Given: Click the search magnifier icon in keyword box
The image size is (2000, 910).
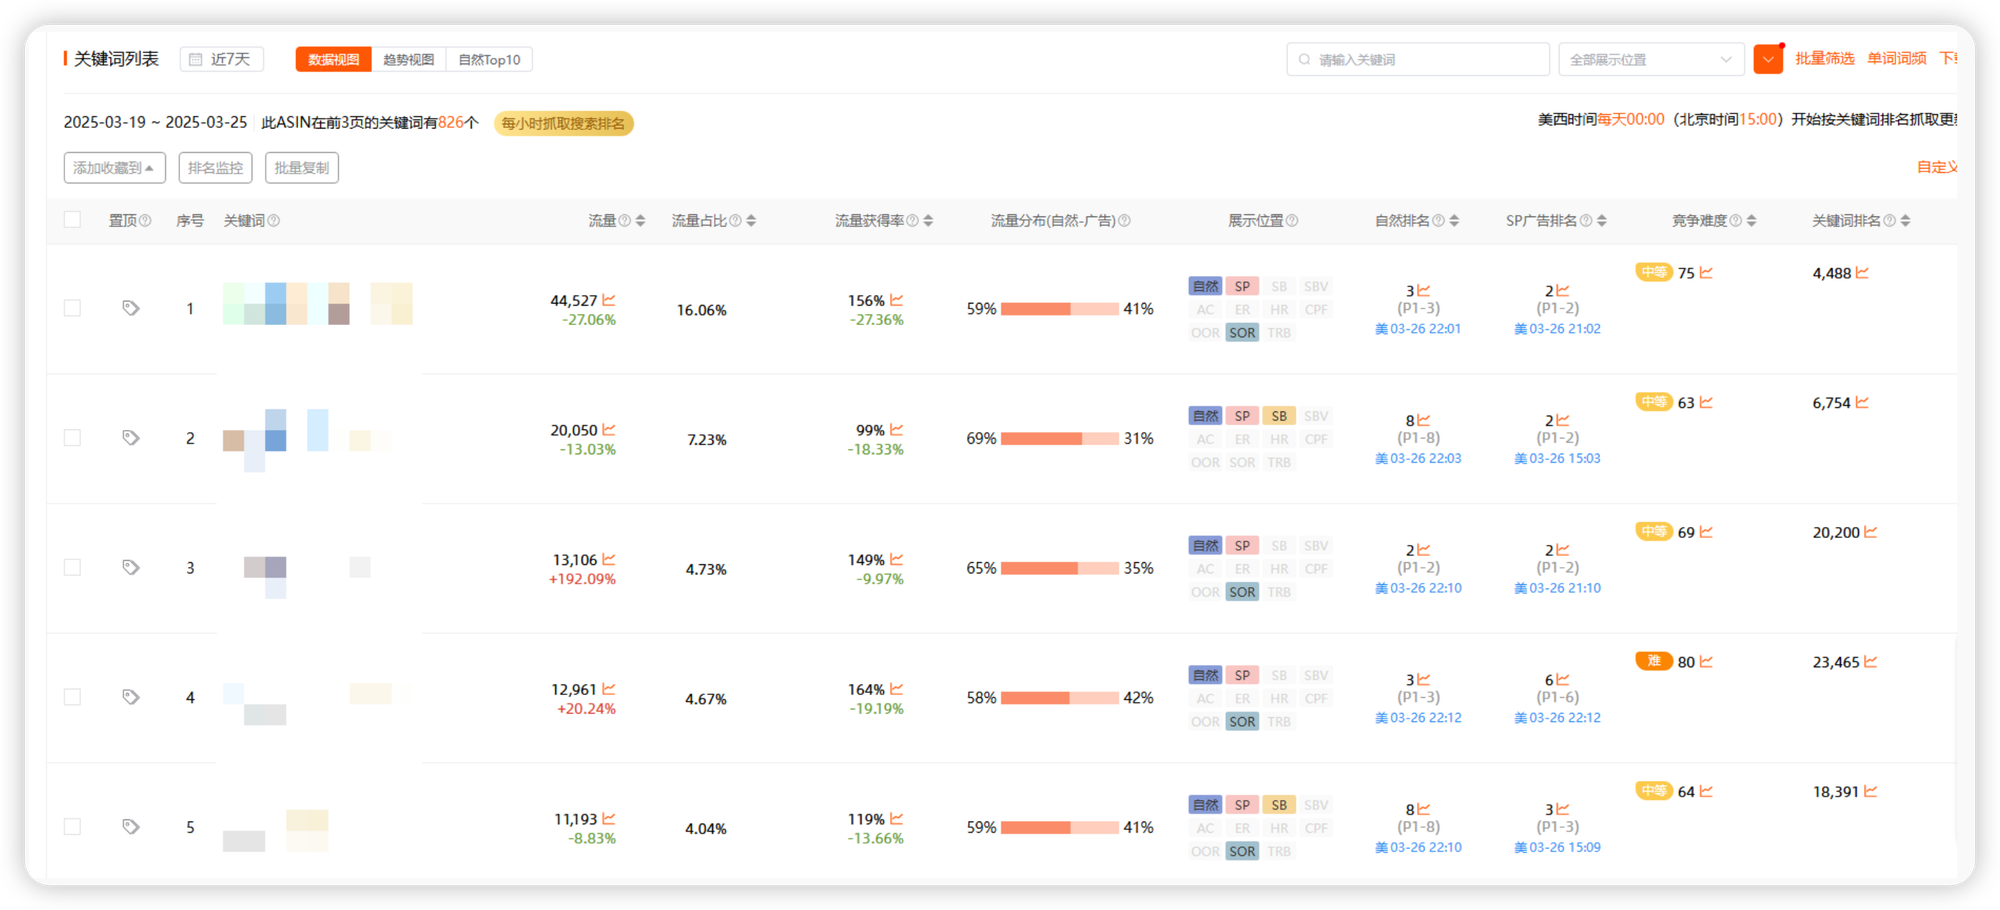Looking at the screenshot, I should coord(1304,59).
